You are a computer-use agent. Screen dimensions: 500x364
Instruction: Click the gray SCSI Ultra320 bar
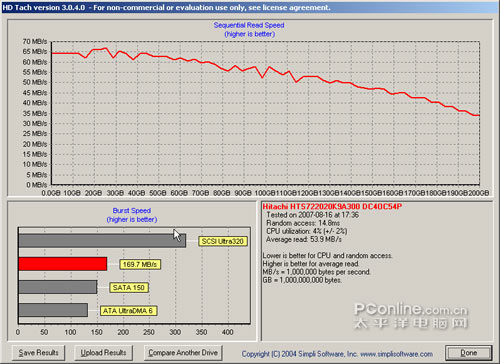pos(102,241)
